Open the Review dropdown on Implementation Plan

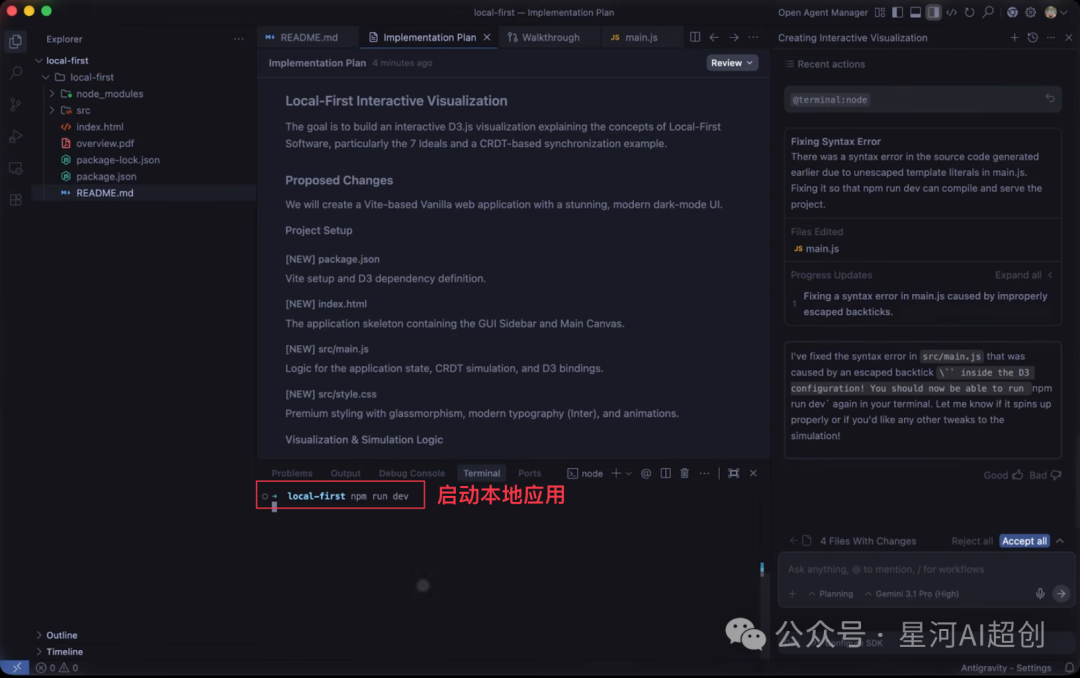tap(730, 62)
